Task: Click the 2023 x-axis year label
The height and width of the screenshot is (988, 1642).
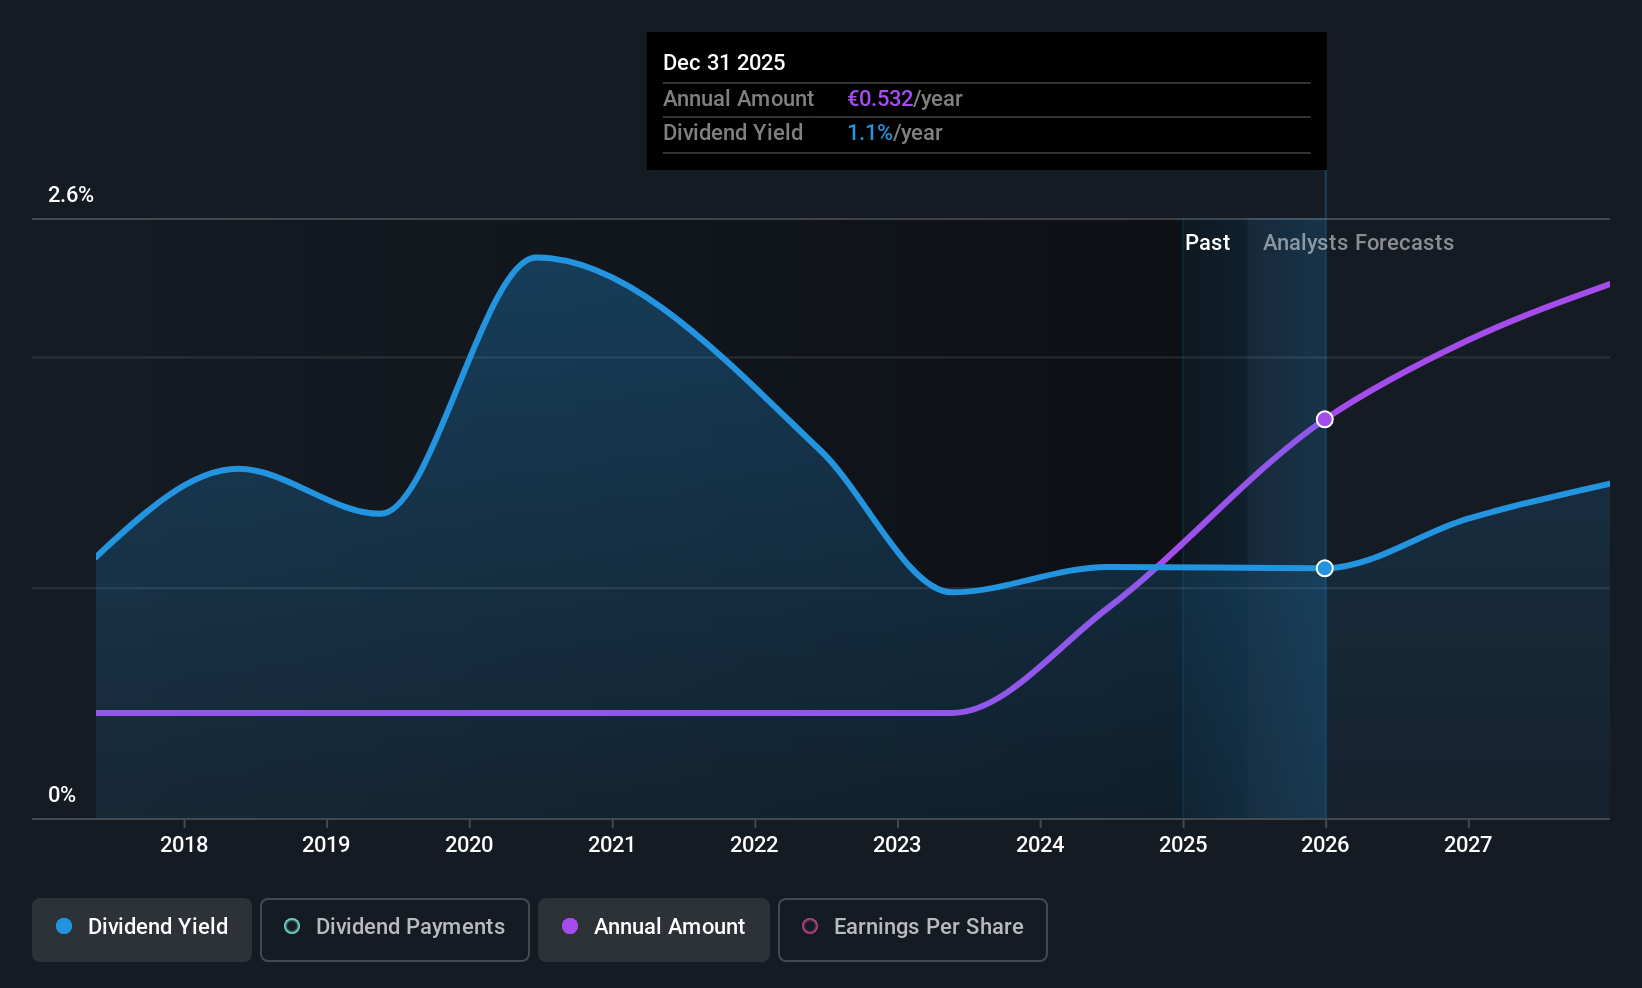Action: tap(897, 845)
